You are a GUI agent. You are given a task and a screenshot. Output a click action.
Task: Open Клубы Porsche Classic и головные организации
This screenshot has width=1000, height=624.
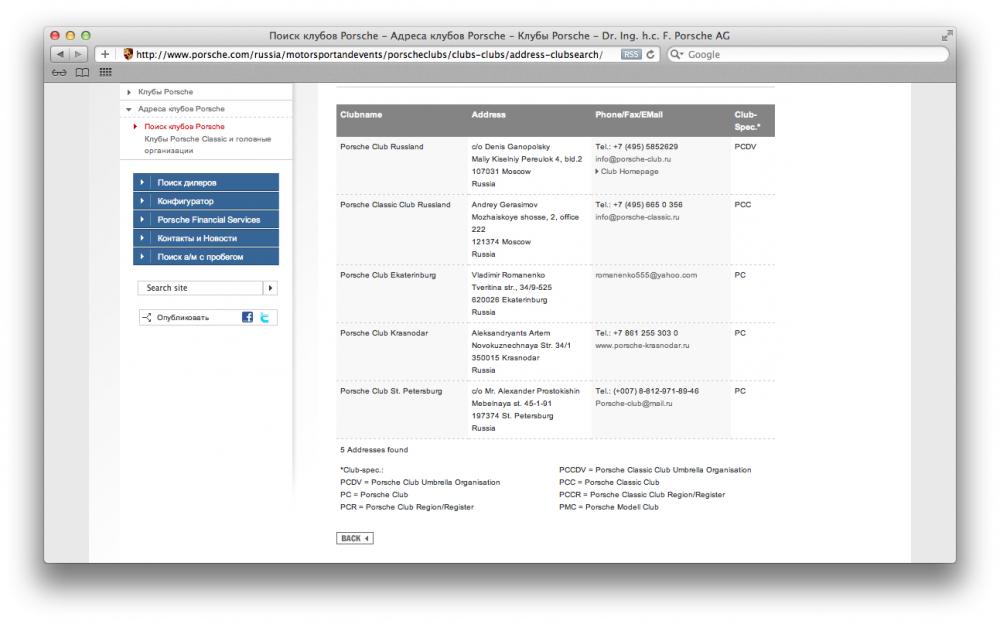pyautogui.click(x=208, y=145)
